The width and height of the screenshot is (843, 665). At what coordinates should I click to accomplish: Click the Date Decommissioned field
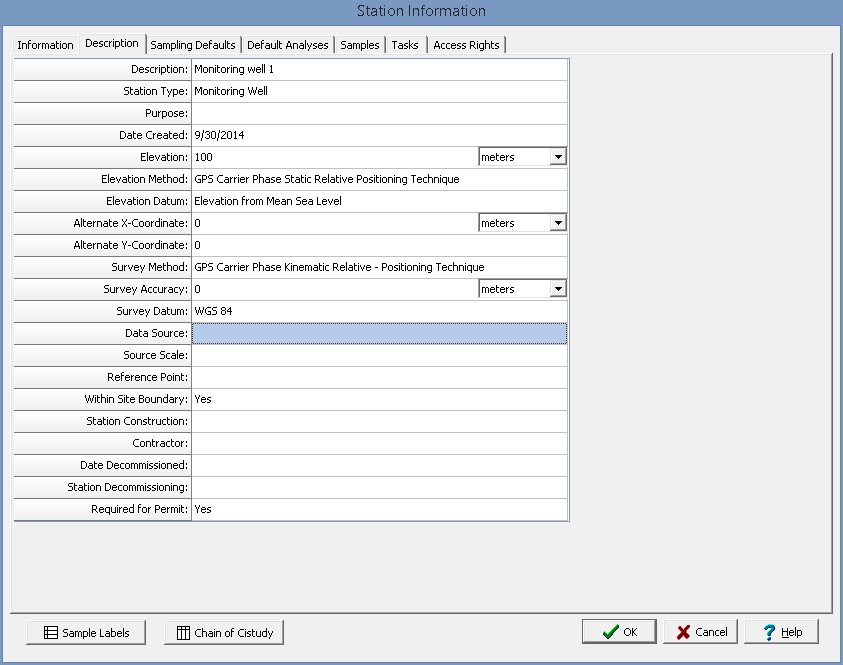(379, 465)
